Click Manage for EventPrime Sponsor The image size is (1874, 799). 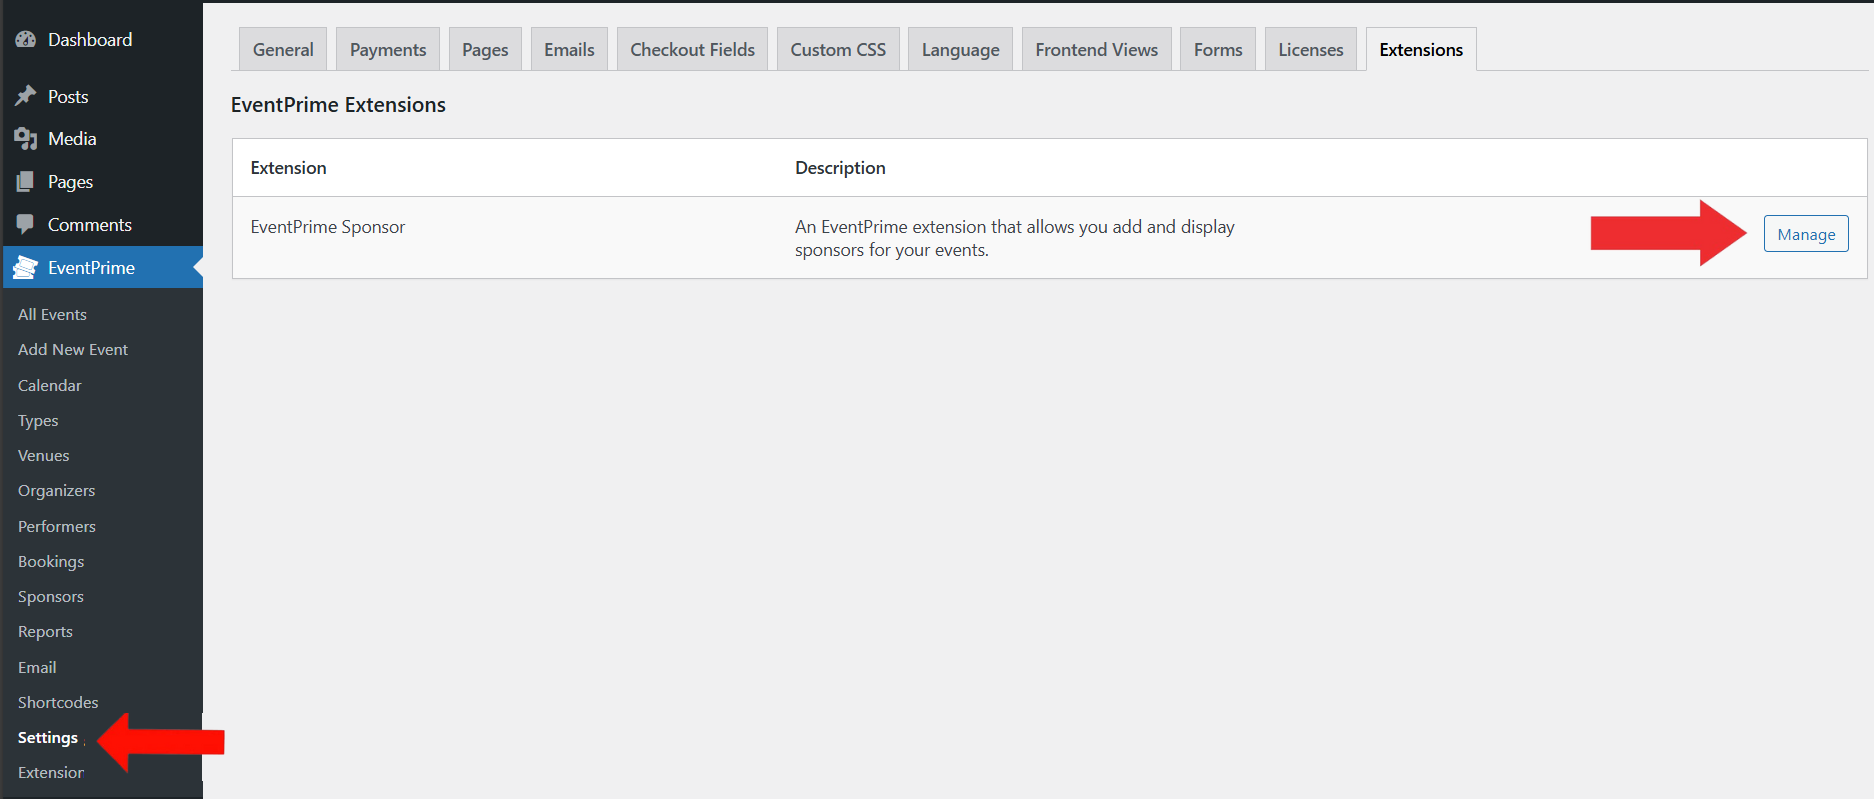click(1806, 234)
